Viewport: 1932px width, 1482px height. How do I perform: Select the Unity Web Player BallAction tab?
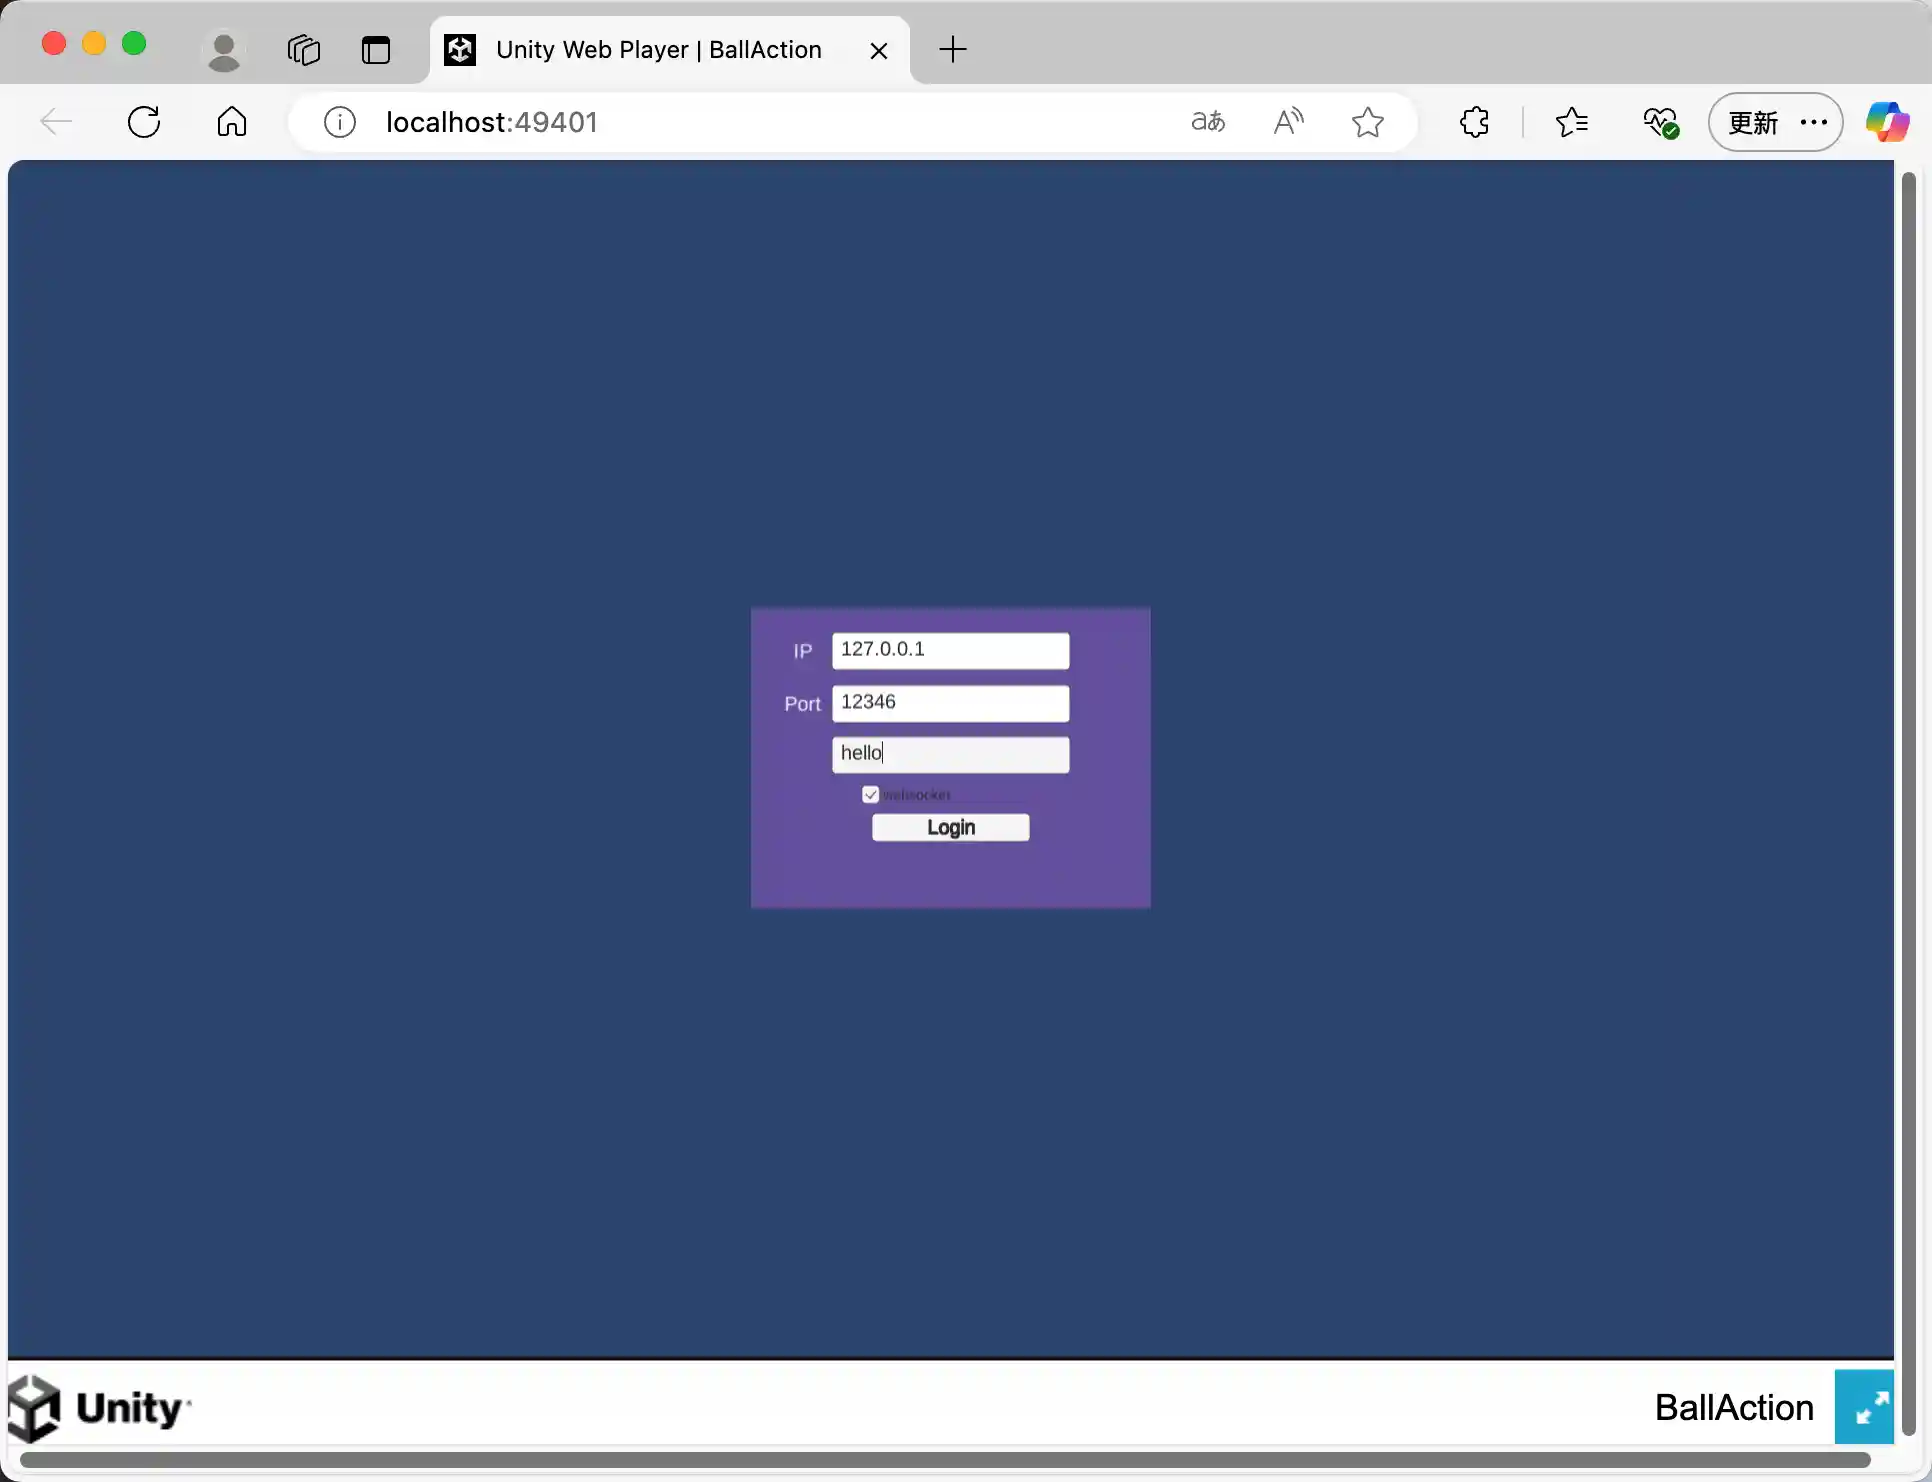click(x=660, y=49)
